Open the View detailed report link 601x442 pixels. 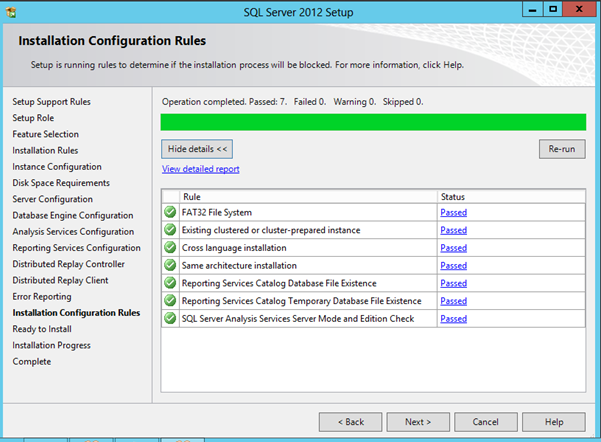200,170
